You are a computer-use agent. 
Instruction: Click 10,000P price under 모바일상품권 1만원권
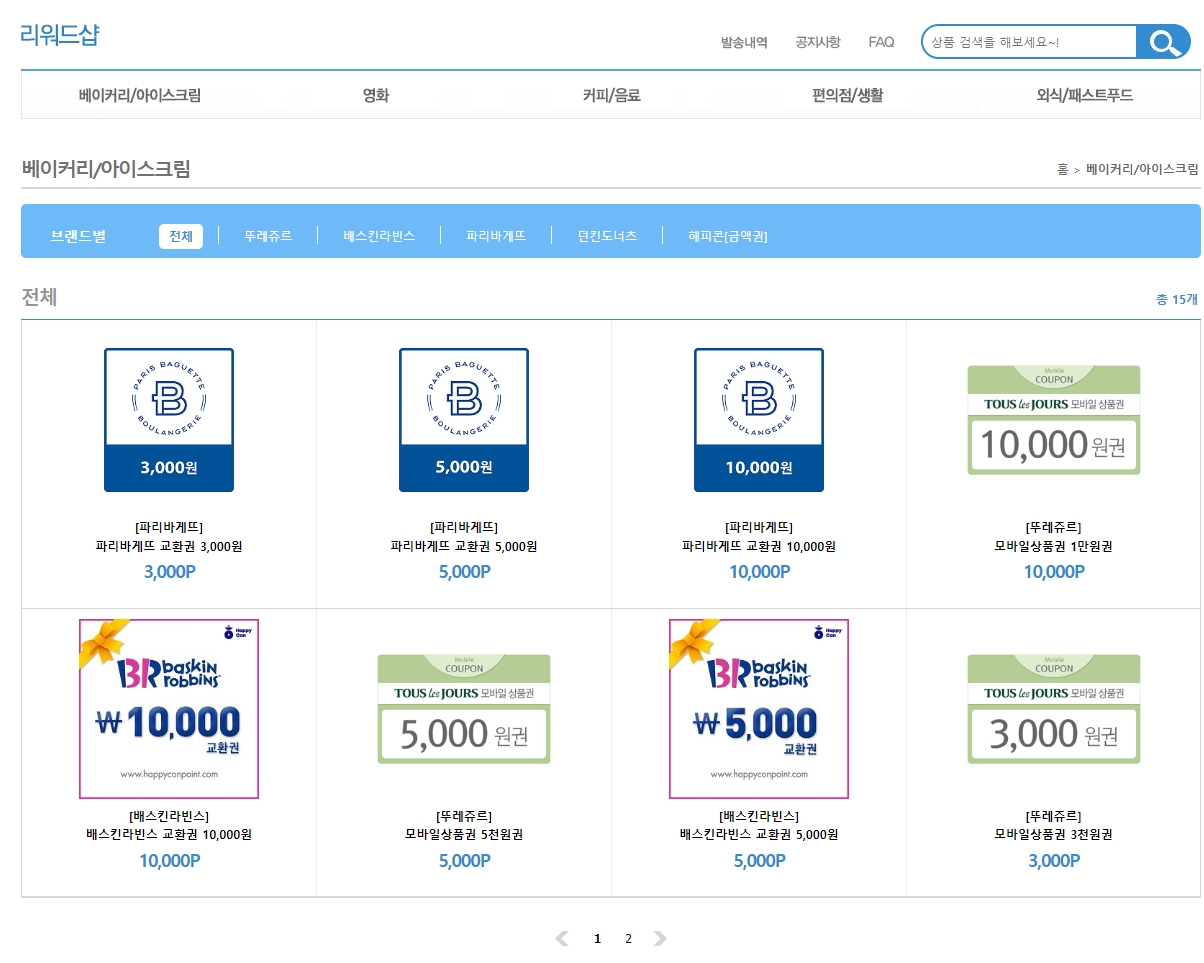(1054, 572)
